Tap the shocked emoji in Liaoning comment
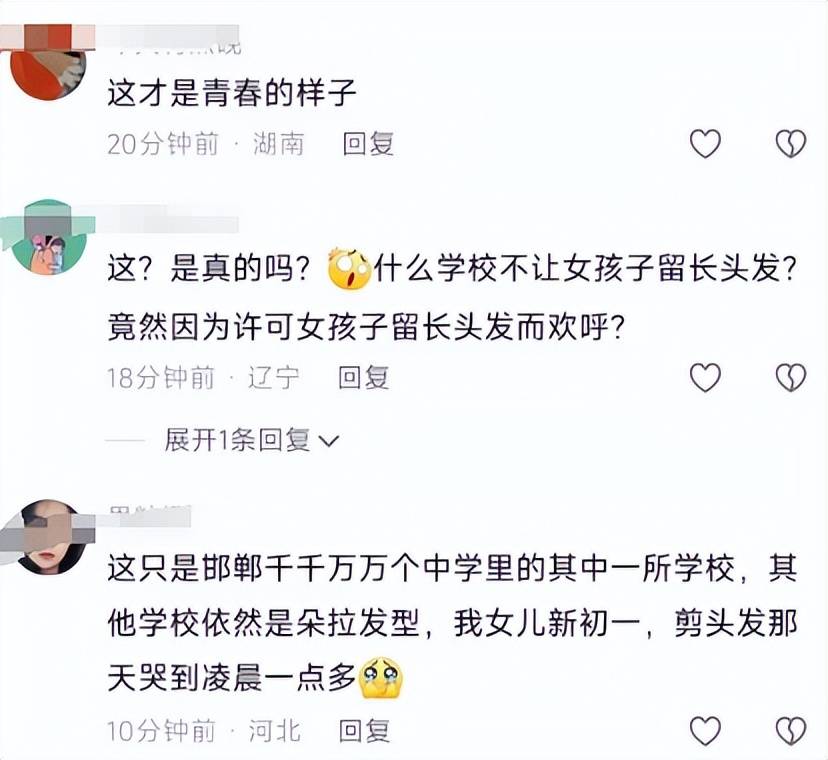 (350, 268)
